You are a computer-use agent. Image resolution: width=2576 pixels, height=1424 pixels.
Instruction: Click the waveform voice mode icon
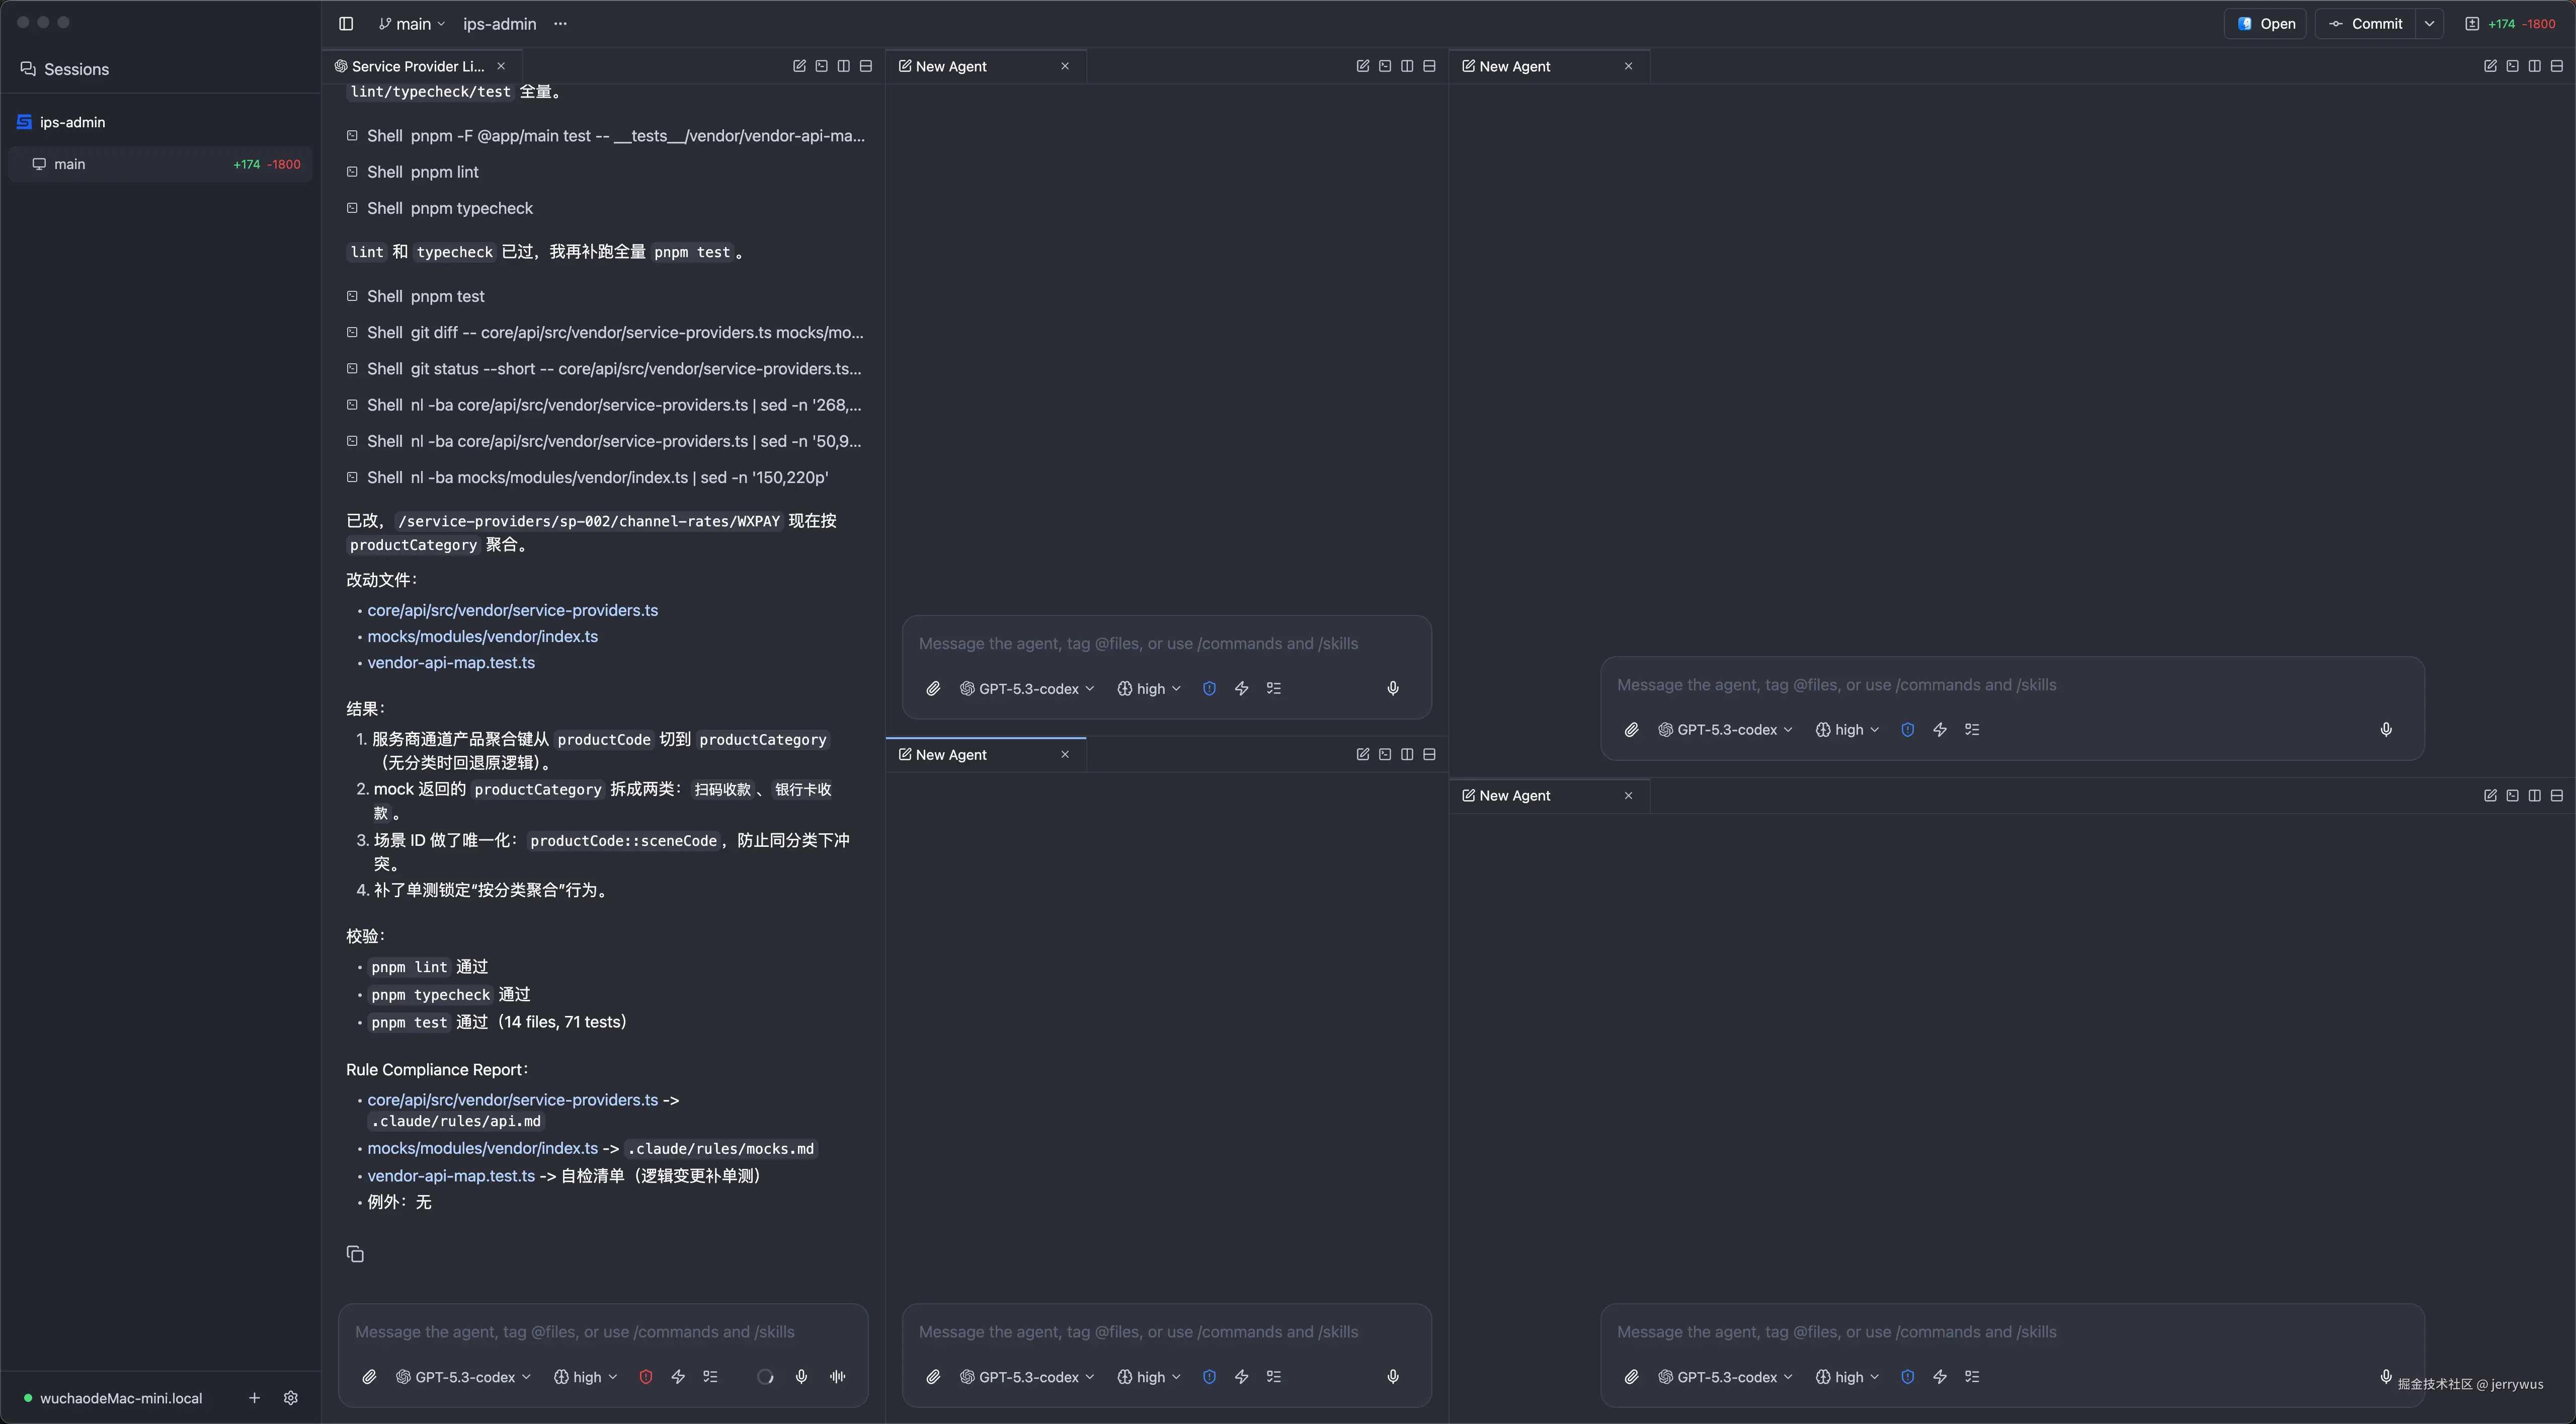click(838, 1377)
